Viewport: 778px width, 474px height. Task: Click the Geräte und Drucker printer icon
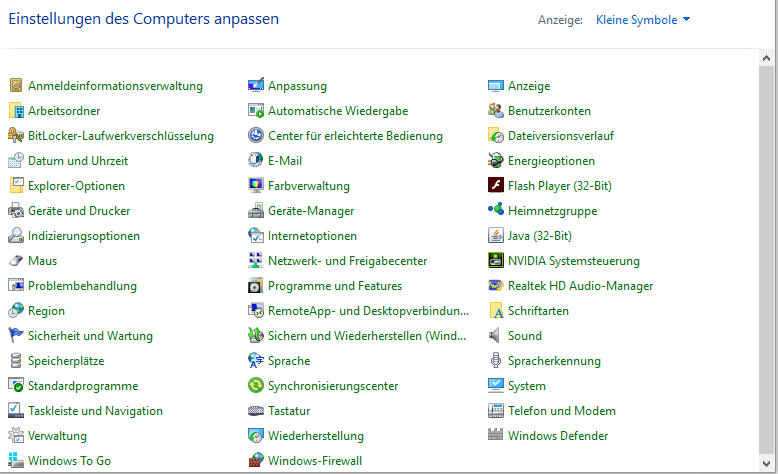point(16,210)
